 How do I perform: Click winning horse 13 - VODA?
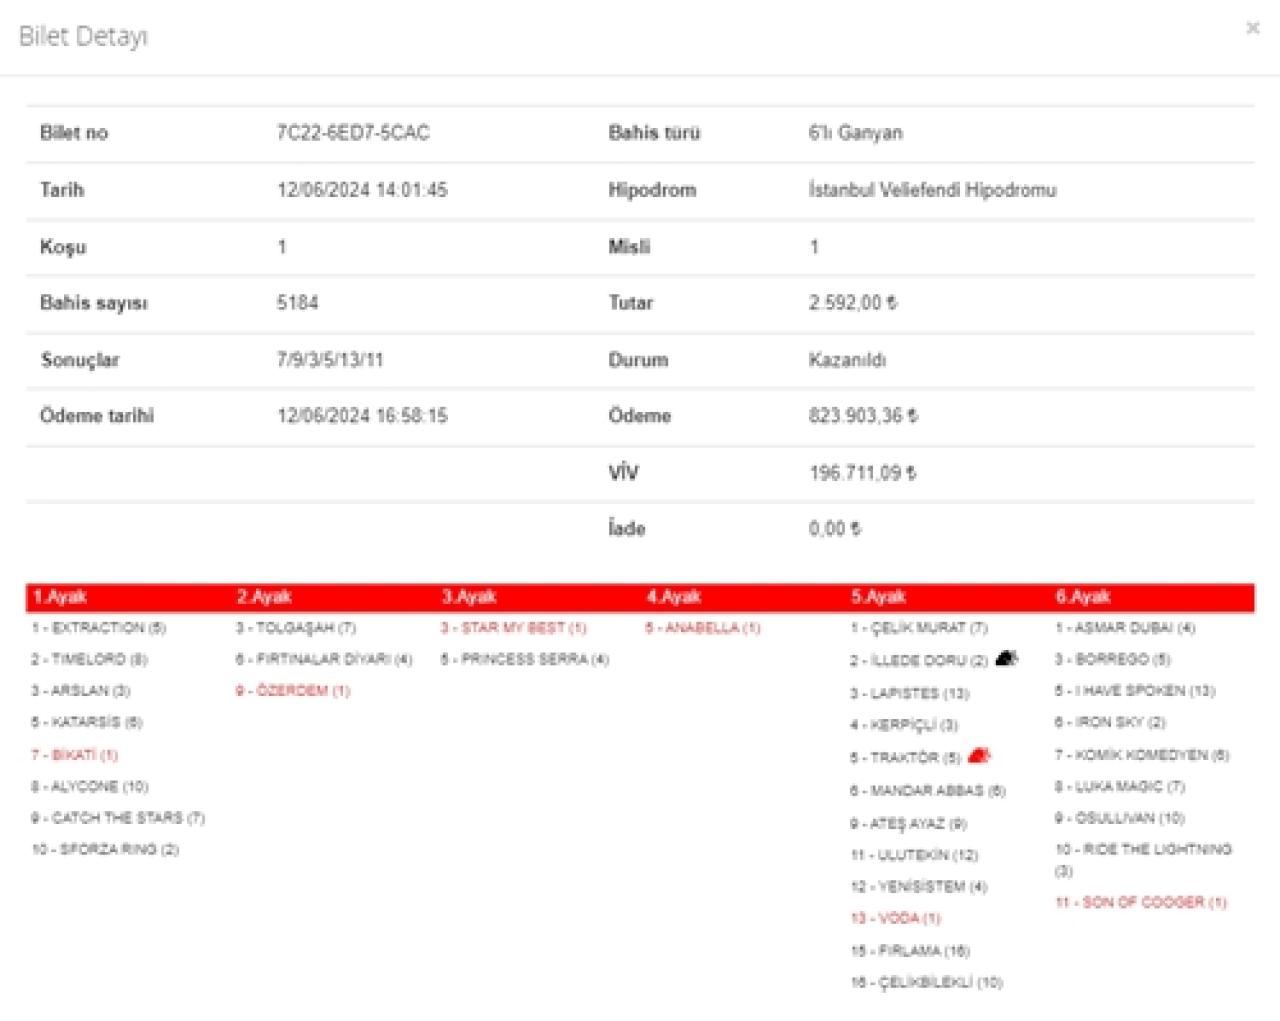(895, 918)
